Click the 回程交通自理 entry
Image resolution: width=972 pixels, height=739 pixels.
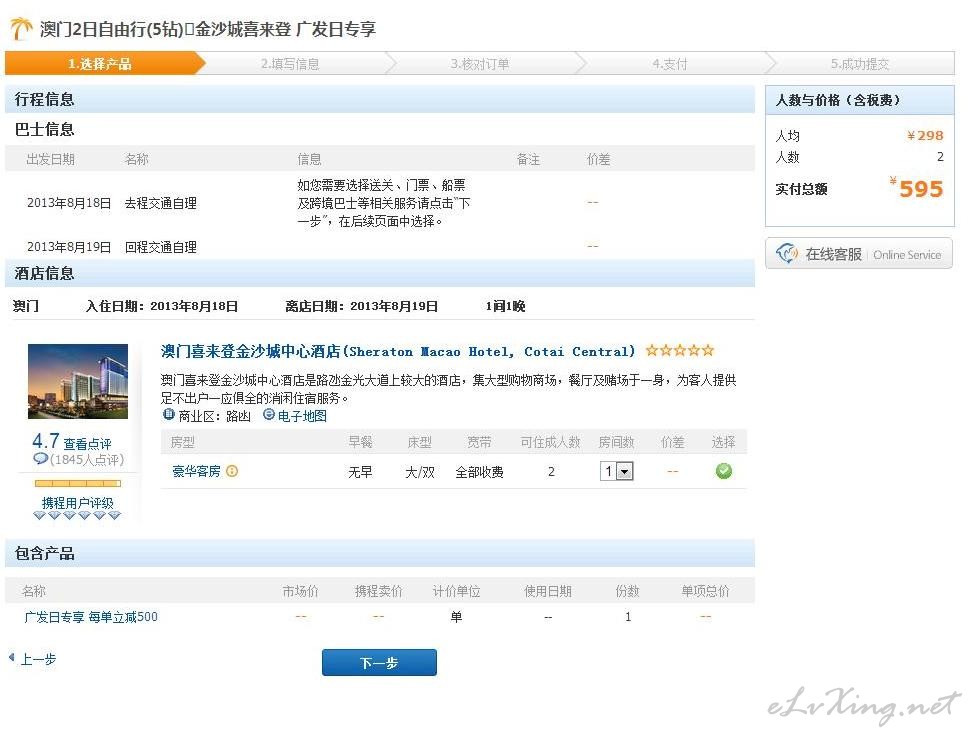[161, 247]
